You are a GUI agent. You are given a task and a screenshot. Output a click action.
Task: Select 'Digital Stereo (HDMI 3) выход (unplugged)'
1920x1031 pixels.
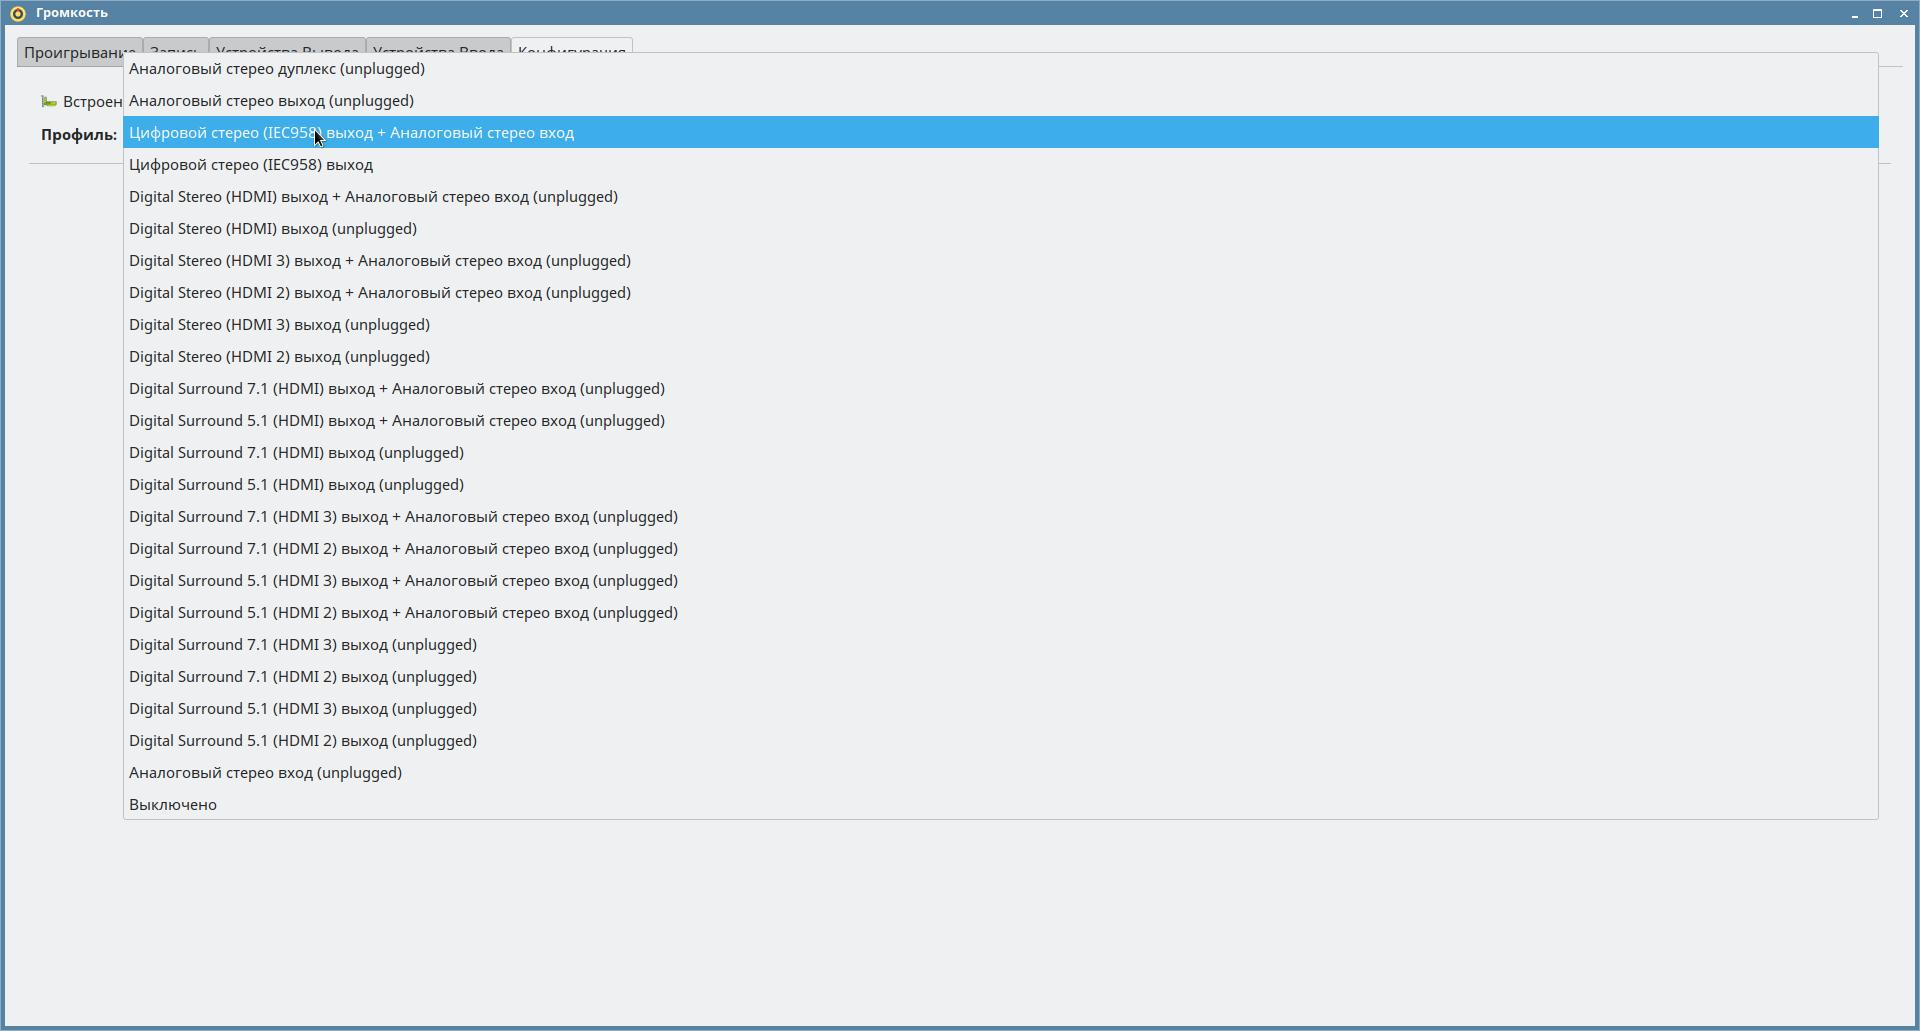[1000, 325]
